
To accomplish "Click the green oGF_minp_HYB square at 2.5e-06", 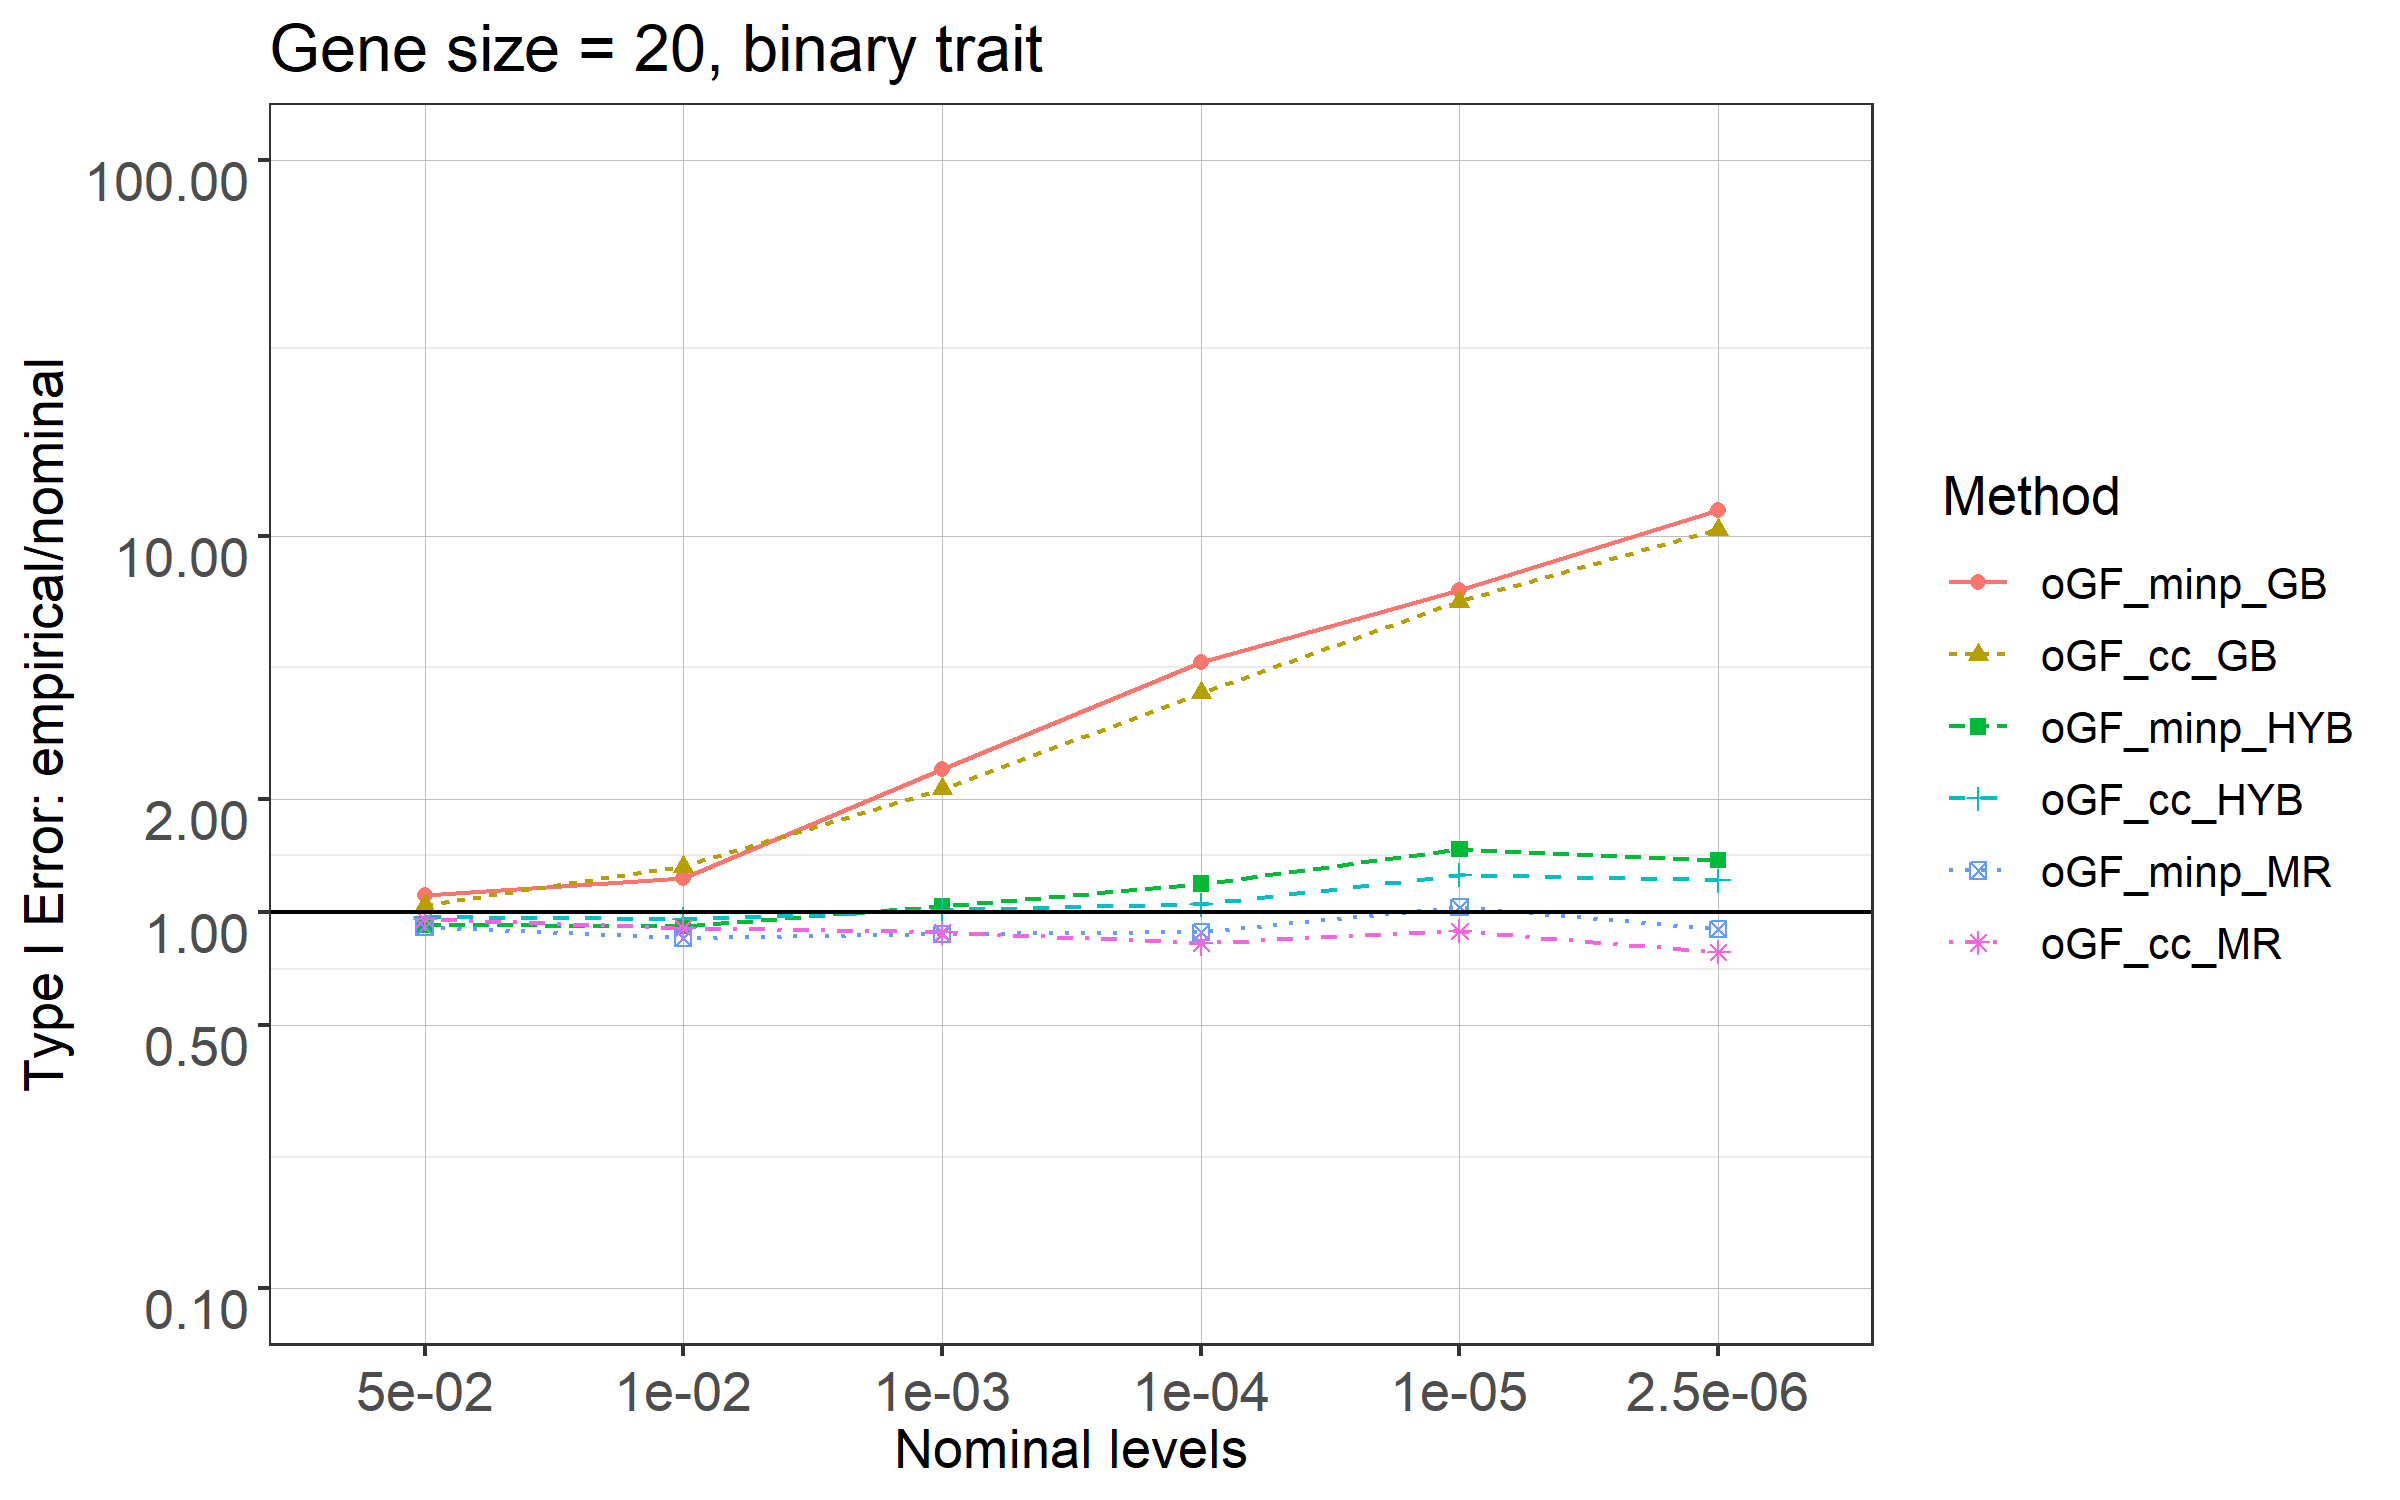I will (x=1717, y=860).
